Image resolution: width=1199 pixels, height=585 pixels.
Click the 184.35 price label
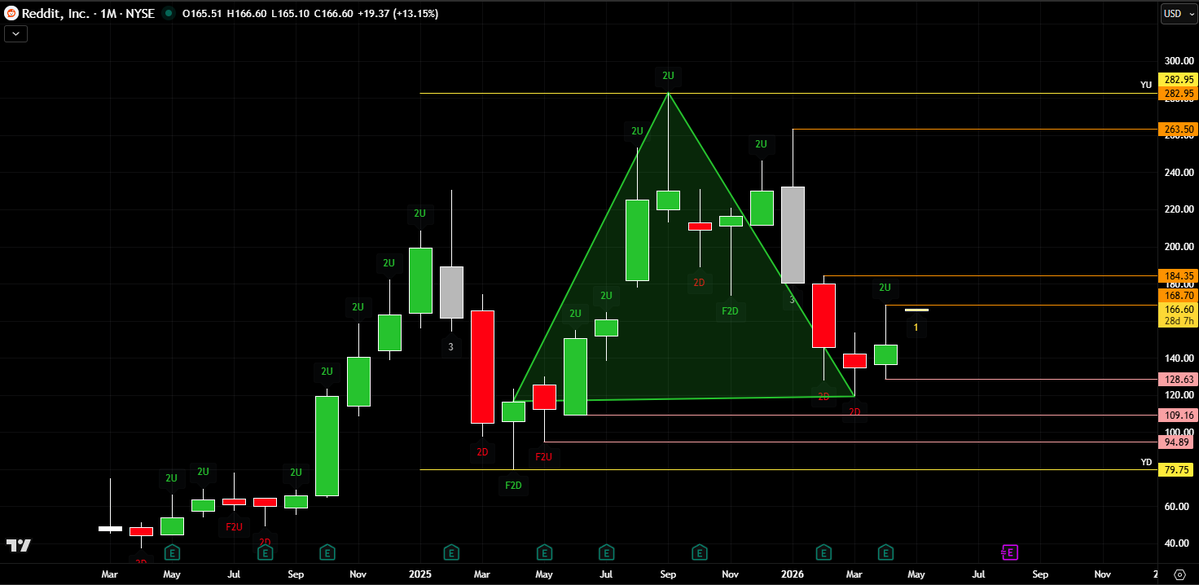1177,275
